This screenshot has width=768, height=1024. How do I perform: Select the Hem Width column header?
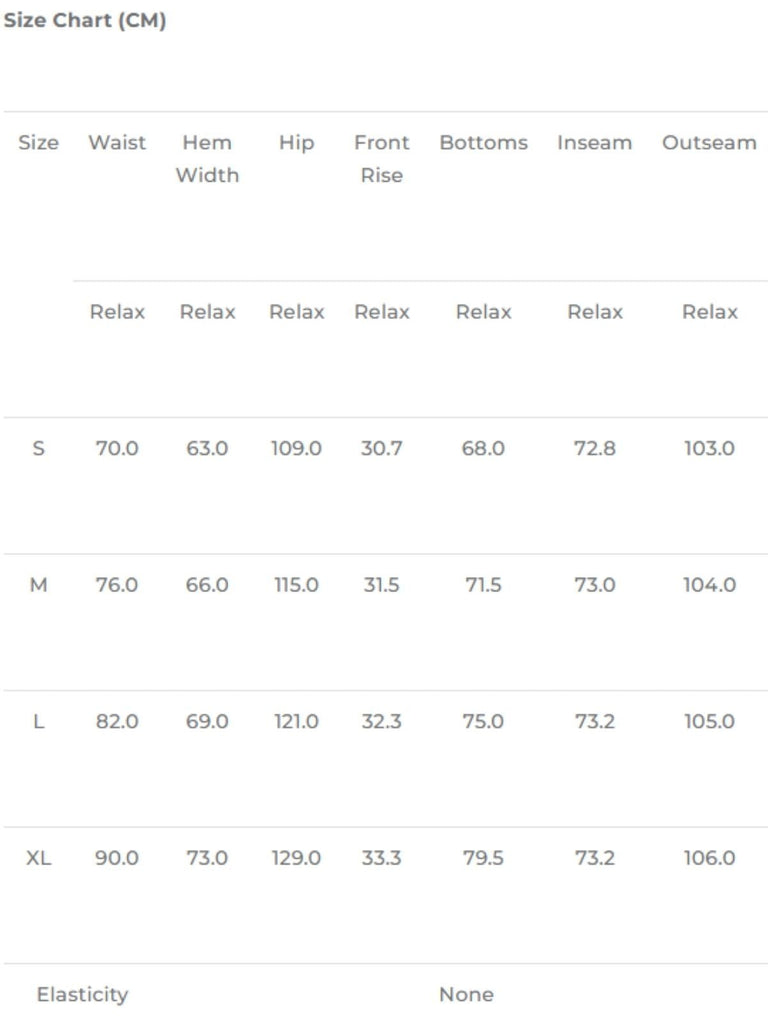207,159
